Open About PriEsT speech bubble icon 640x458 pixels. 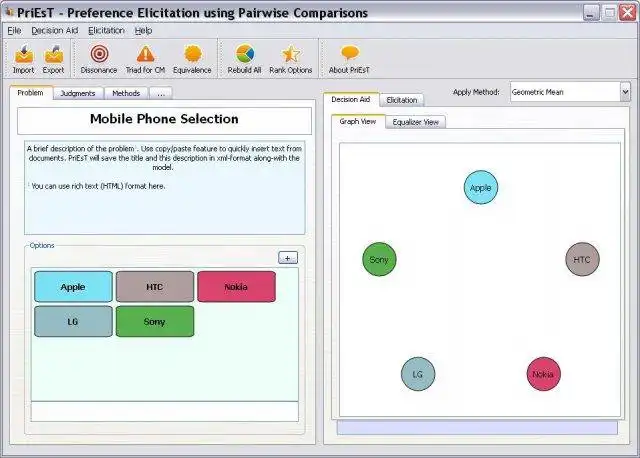pyautogui.click(x=349, y=53)
